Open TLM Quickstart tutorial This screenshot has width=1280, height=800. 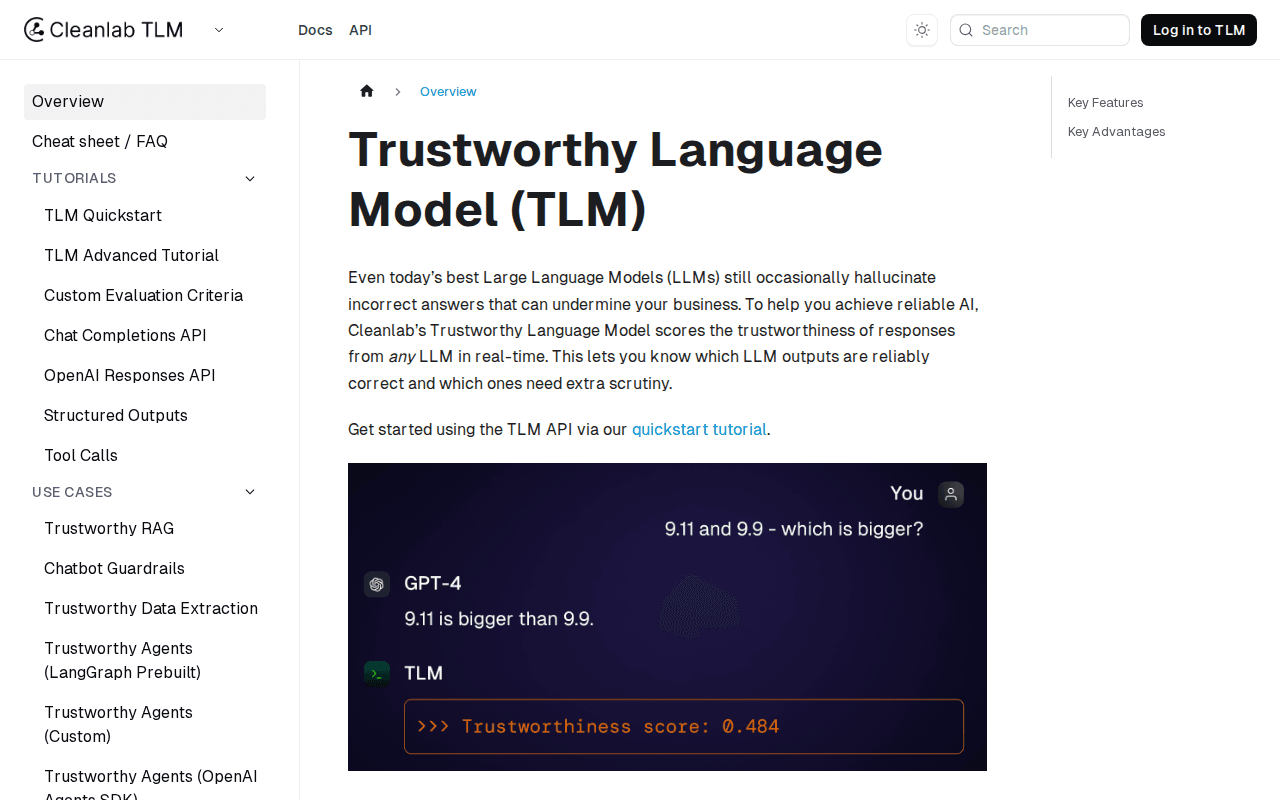pyautogui.click(x=151, y=216)
